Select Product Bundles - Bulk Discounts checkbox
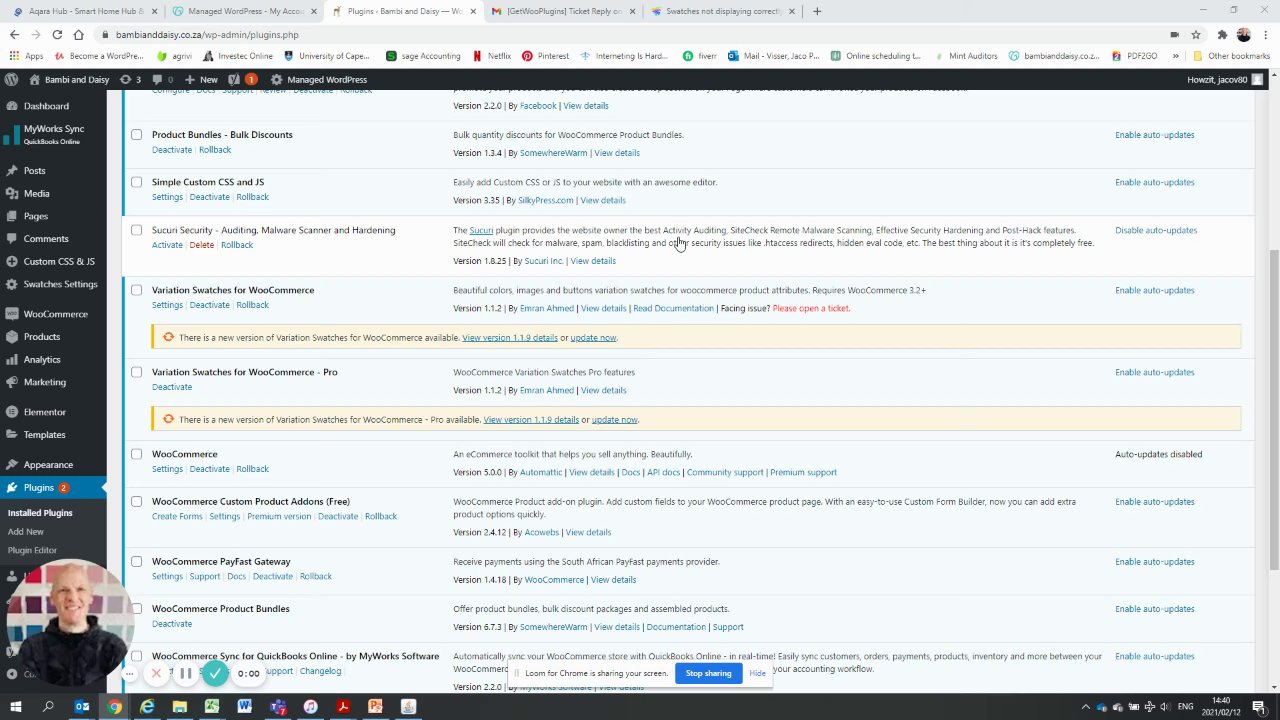 point(137,135)
